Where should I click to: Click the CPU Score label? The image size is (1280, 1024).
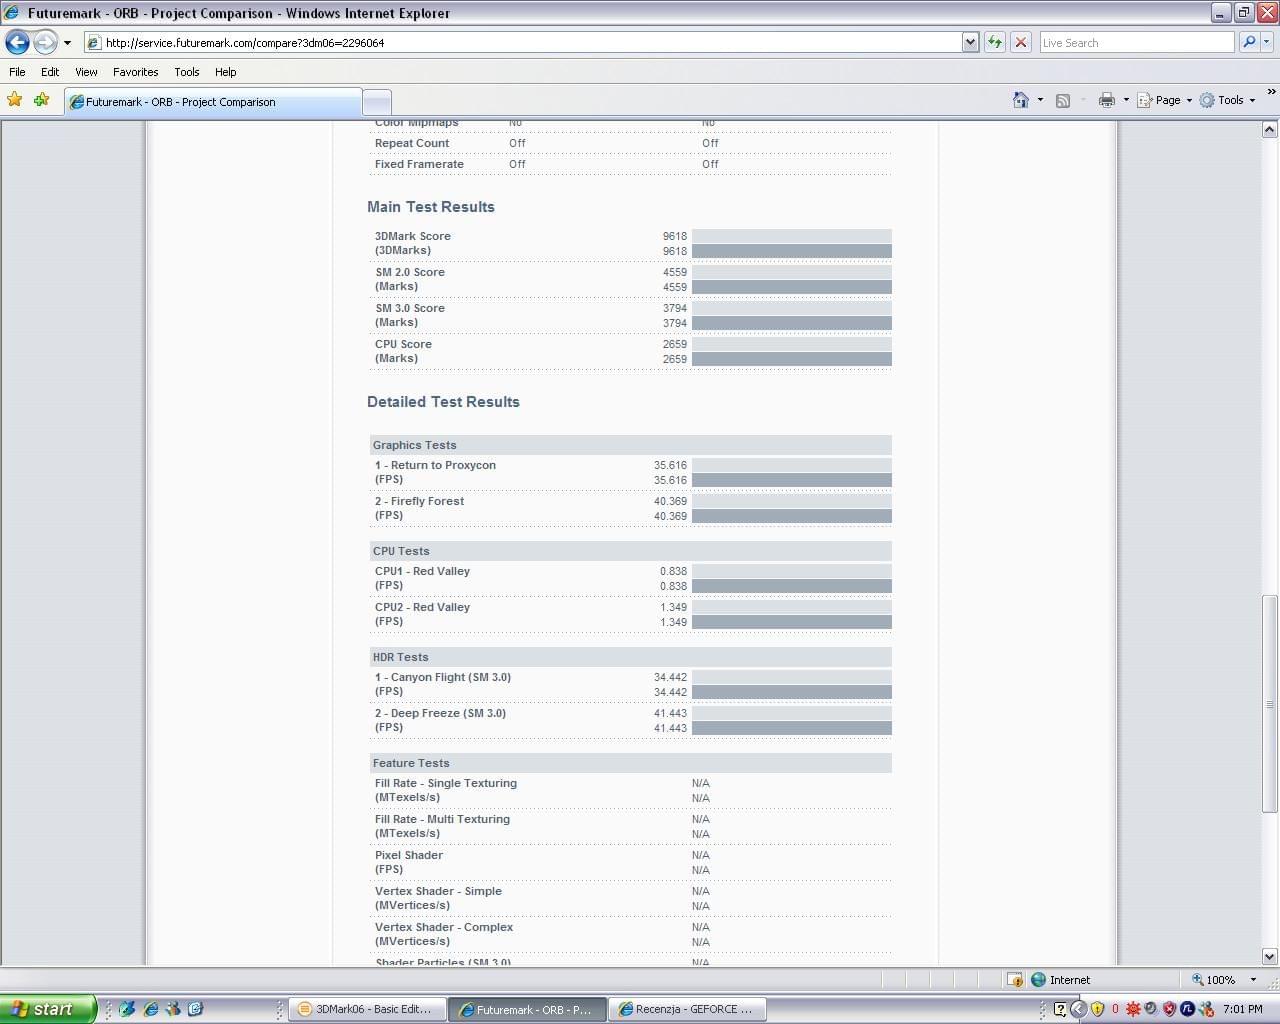tap(403, 344)
